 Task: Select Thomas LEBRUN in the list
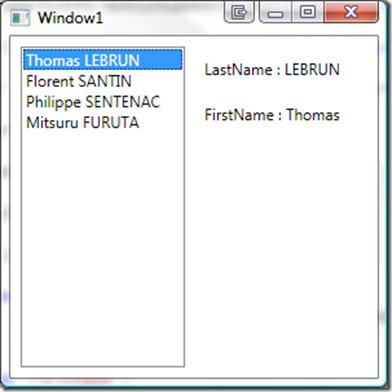pos(103,60)
